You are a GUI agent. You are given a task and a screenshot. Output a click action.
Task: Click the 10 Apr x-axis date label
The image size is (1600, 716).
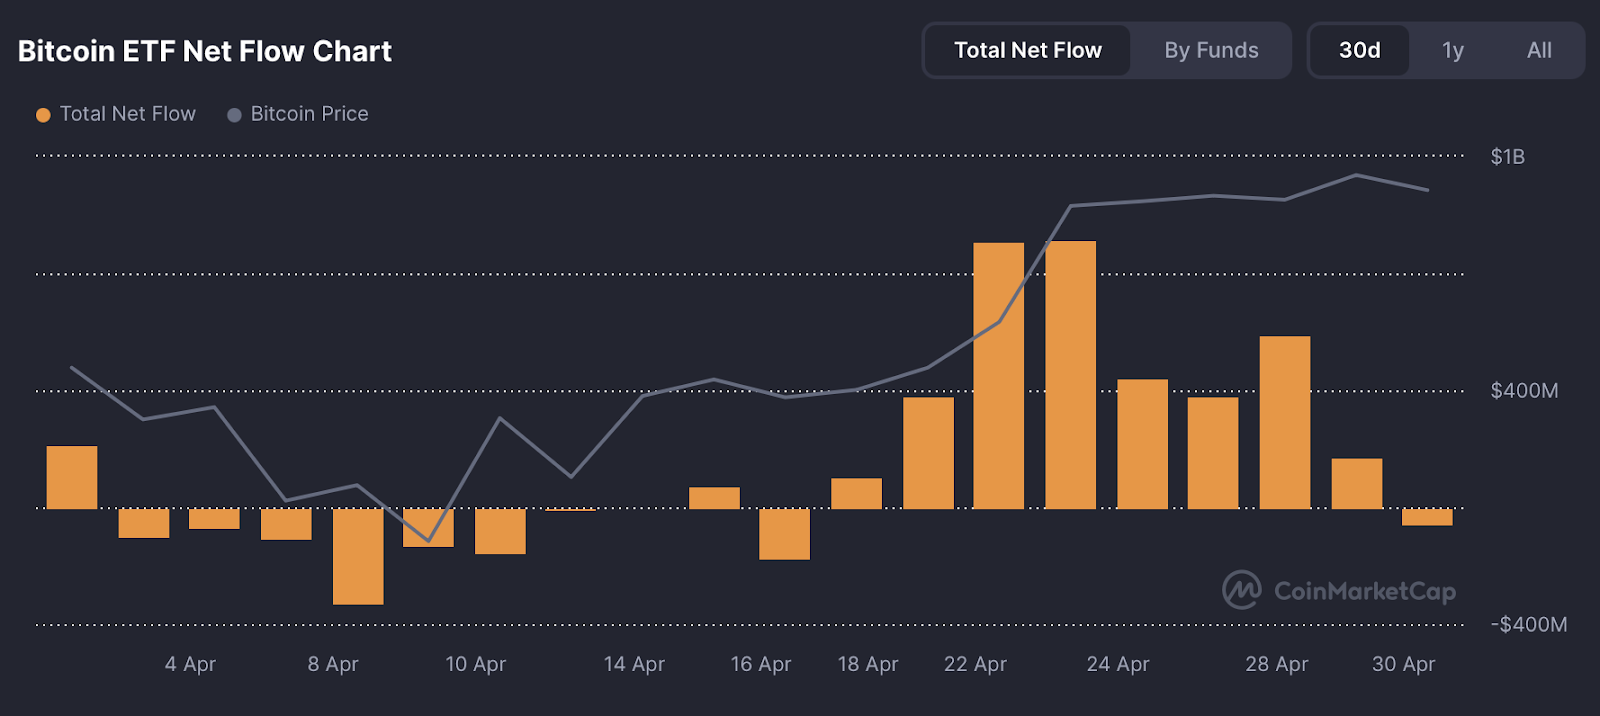[x=475, y=664]
